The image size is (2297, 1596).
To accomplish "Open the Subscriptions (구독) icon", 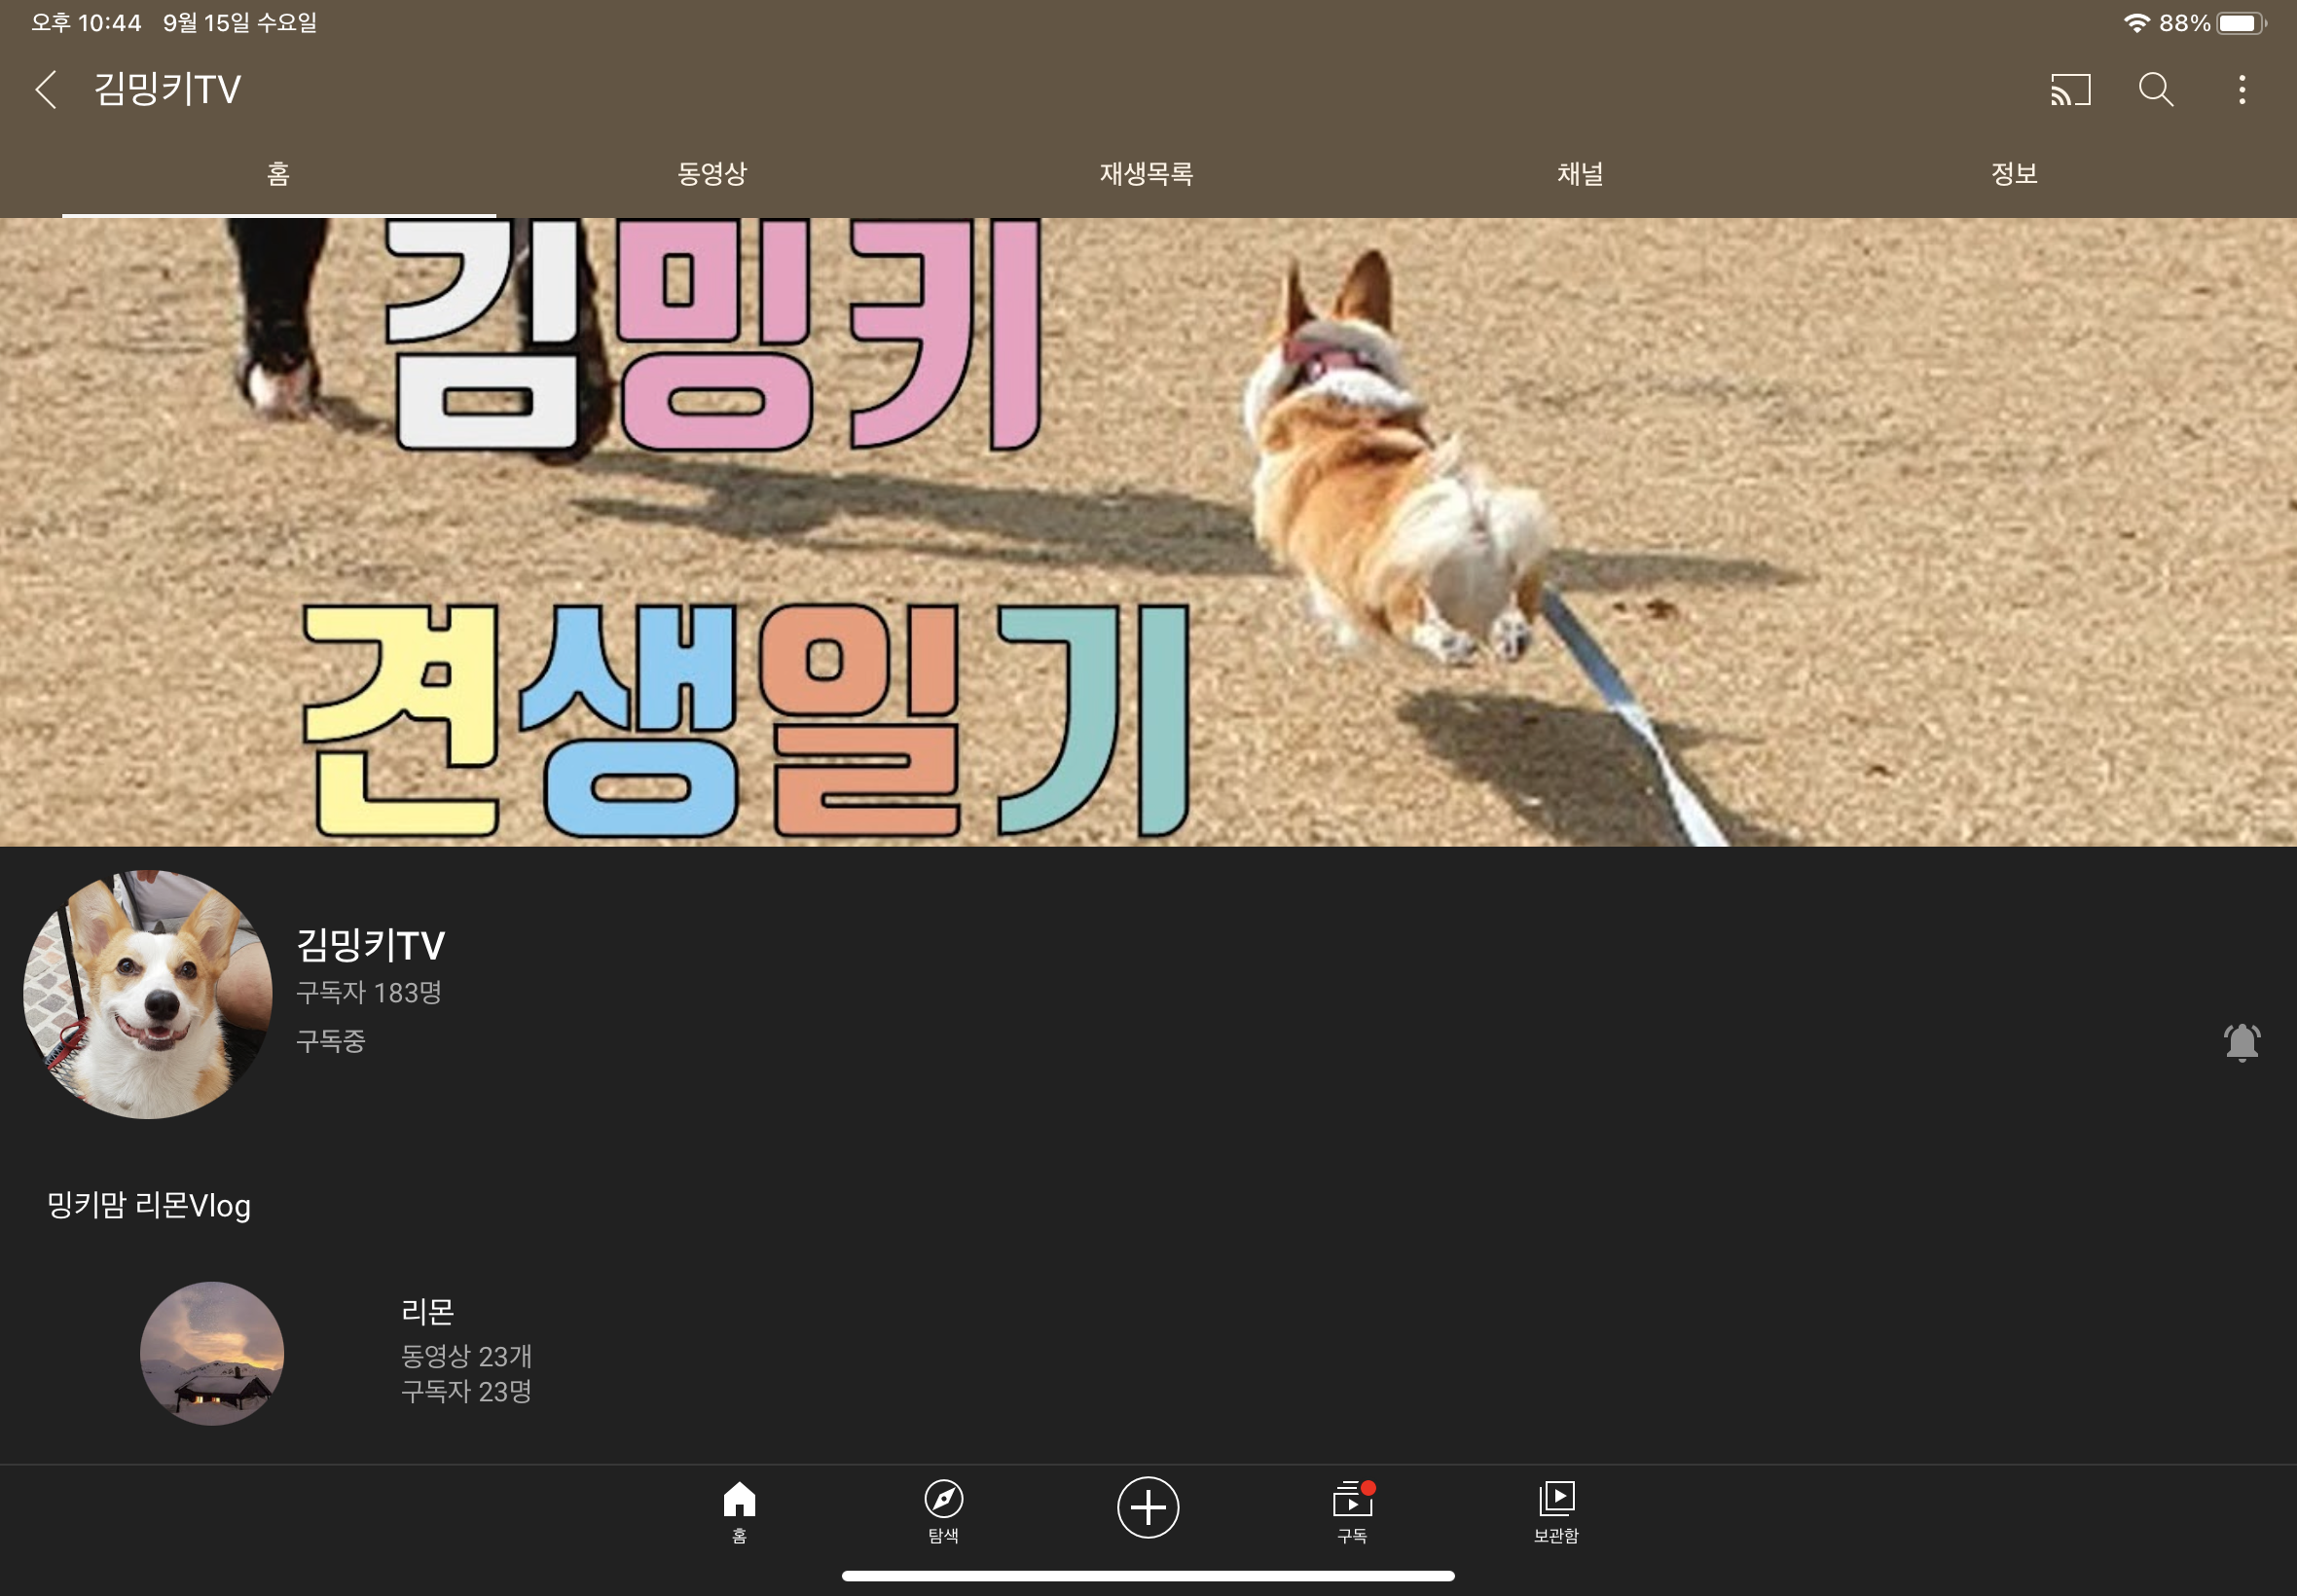I will [1352, 1510].
